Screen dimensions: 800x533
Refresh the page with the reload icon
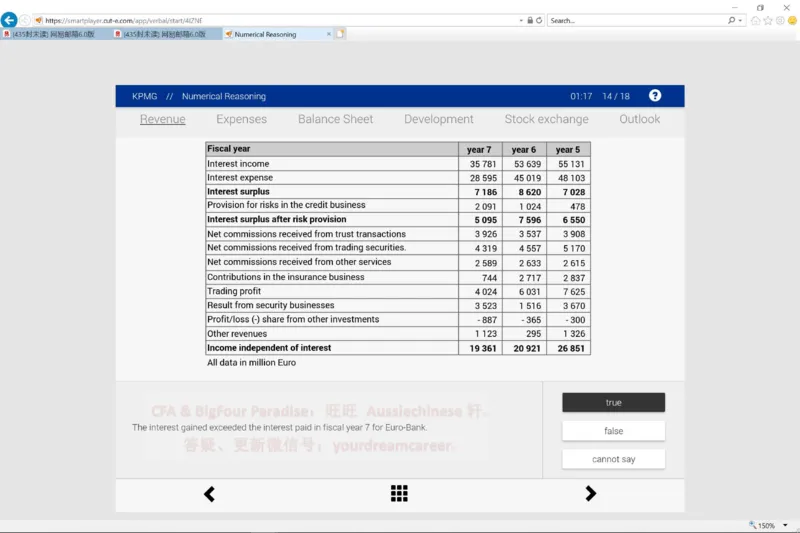tap(539, 20)
